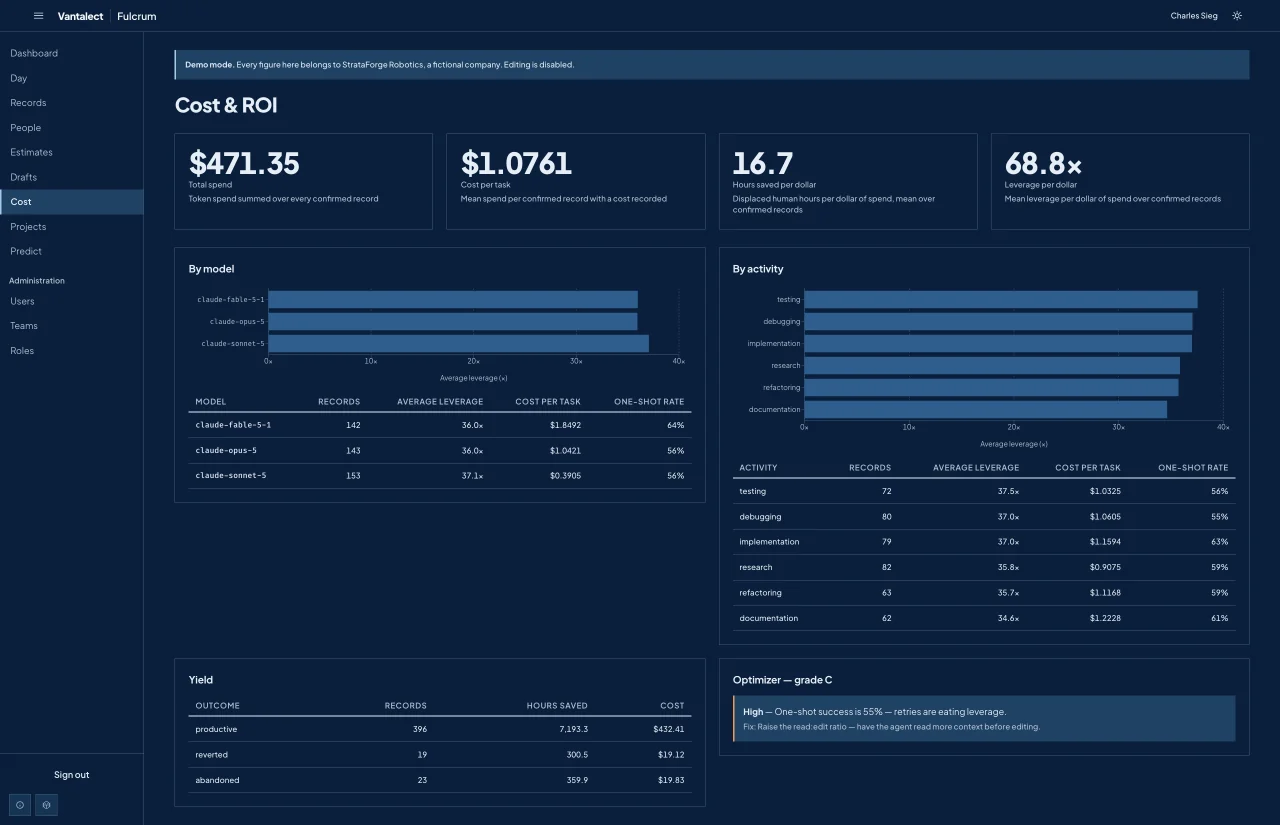Select Drafts in the sidebar
The width and height of the screenshot is (1280, 825).
tap(71, 177)
